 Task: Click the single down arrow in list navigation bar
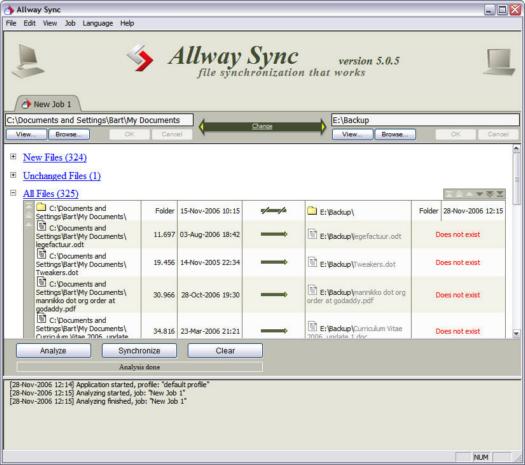479,194
